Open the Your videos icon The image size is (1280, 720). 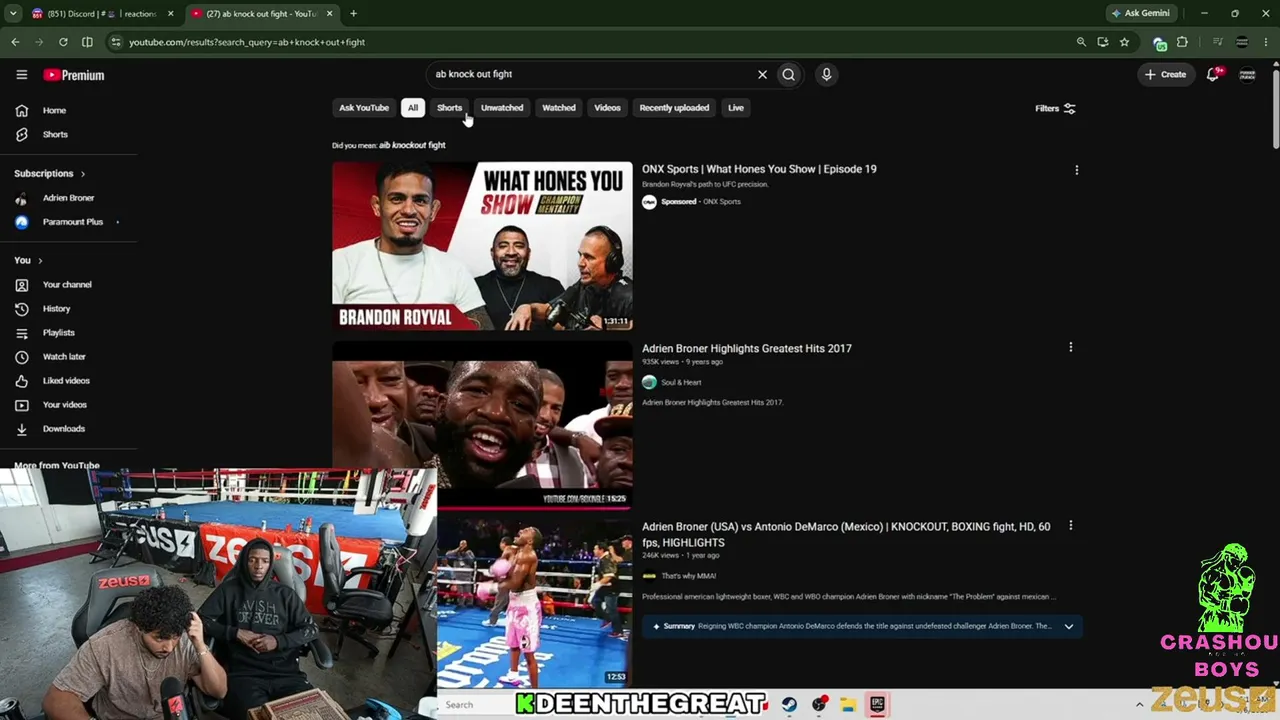click(x=22, y=405)
